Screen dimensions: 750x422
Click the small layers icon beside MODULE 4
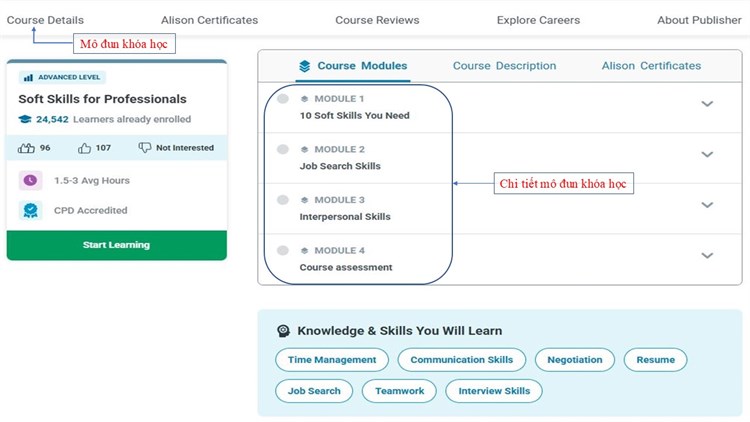tap(304, 251)
